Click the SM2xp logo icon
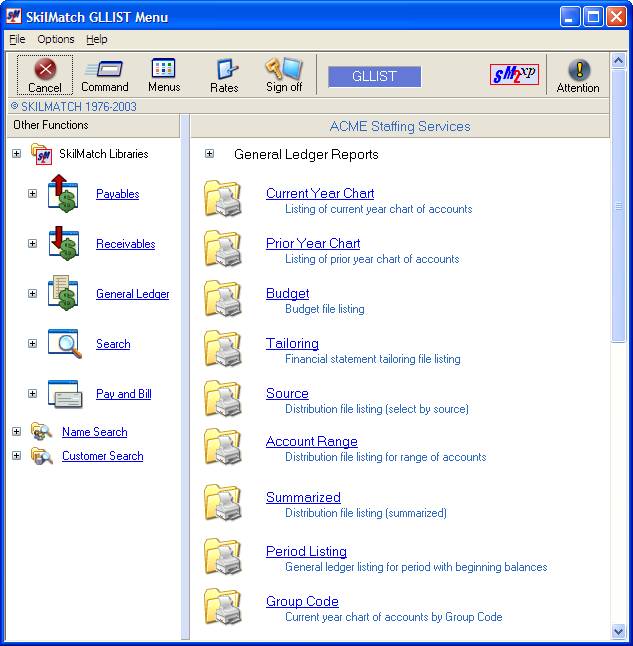The width and height of the screenshot is (633, 646). [514, 75]
